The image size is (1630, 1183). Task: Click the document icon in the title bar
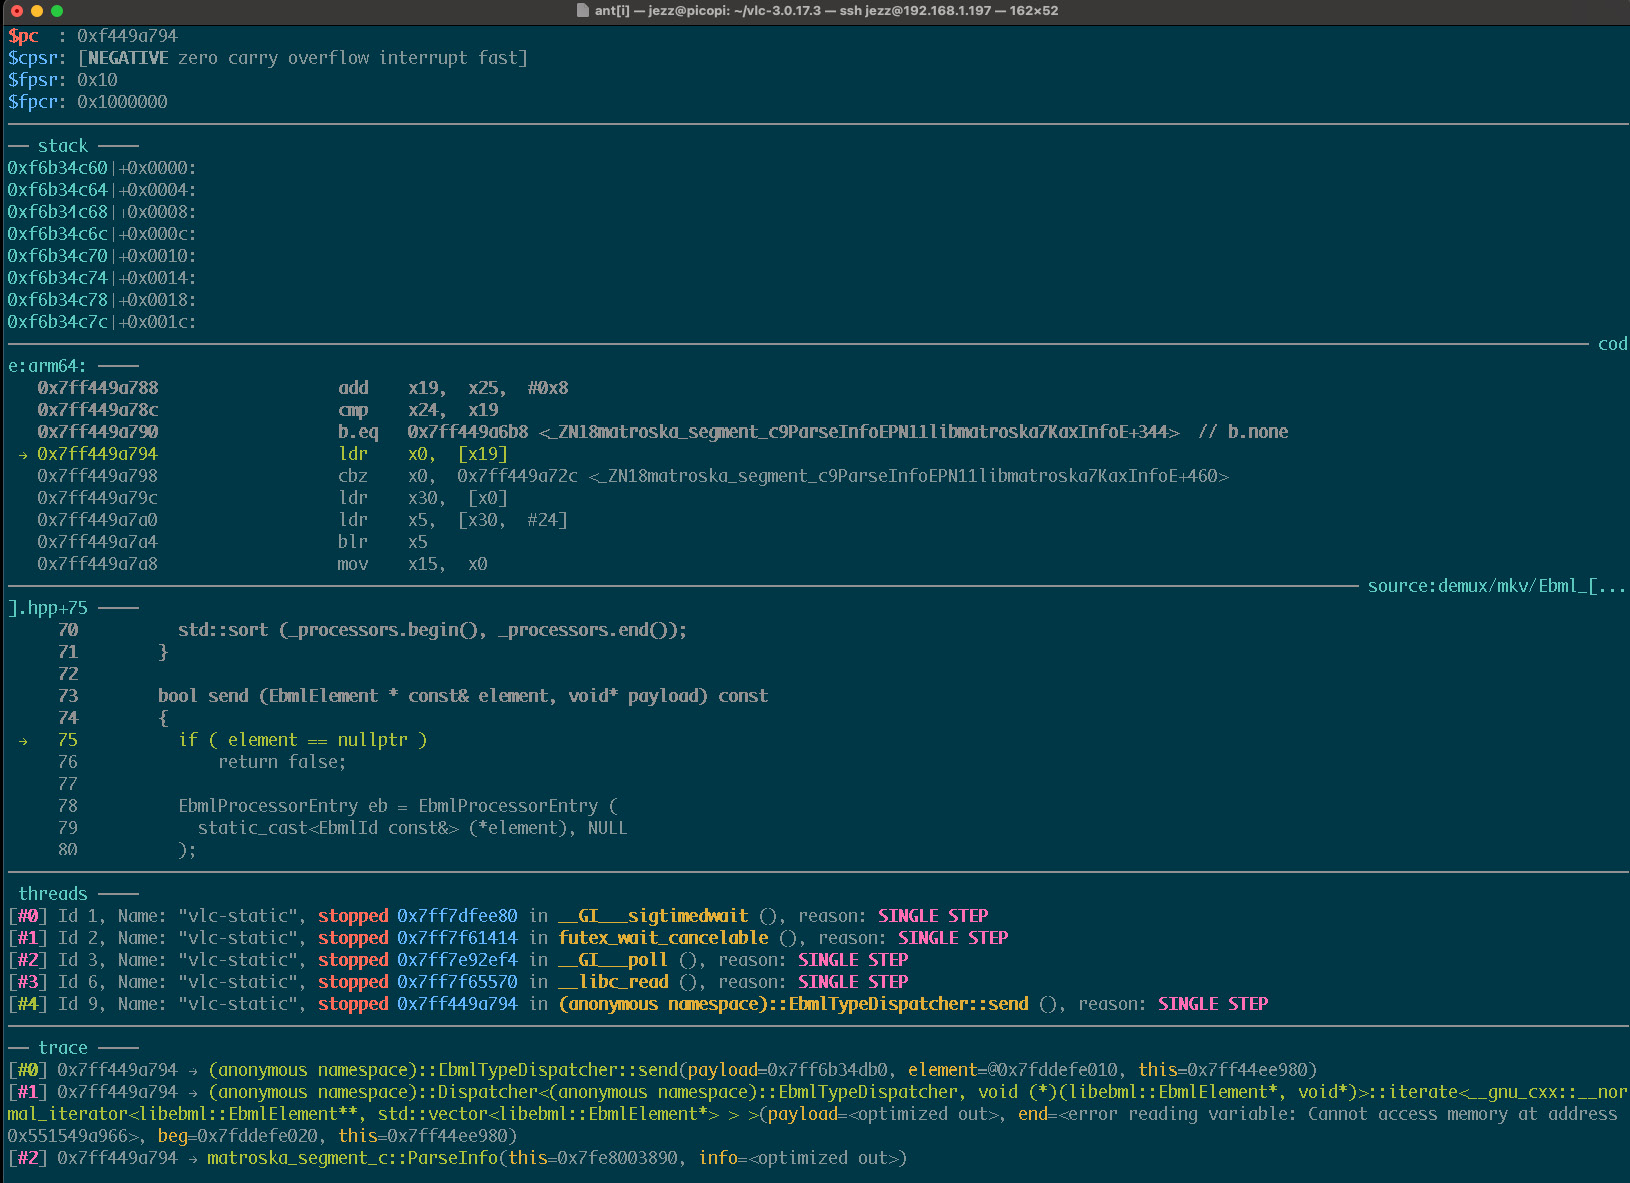[x=583, y=11]
